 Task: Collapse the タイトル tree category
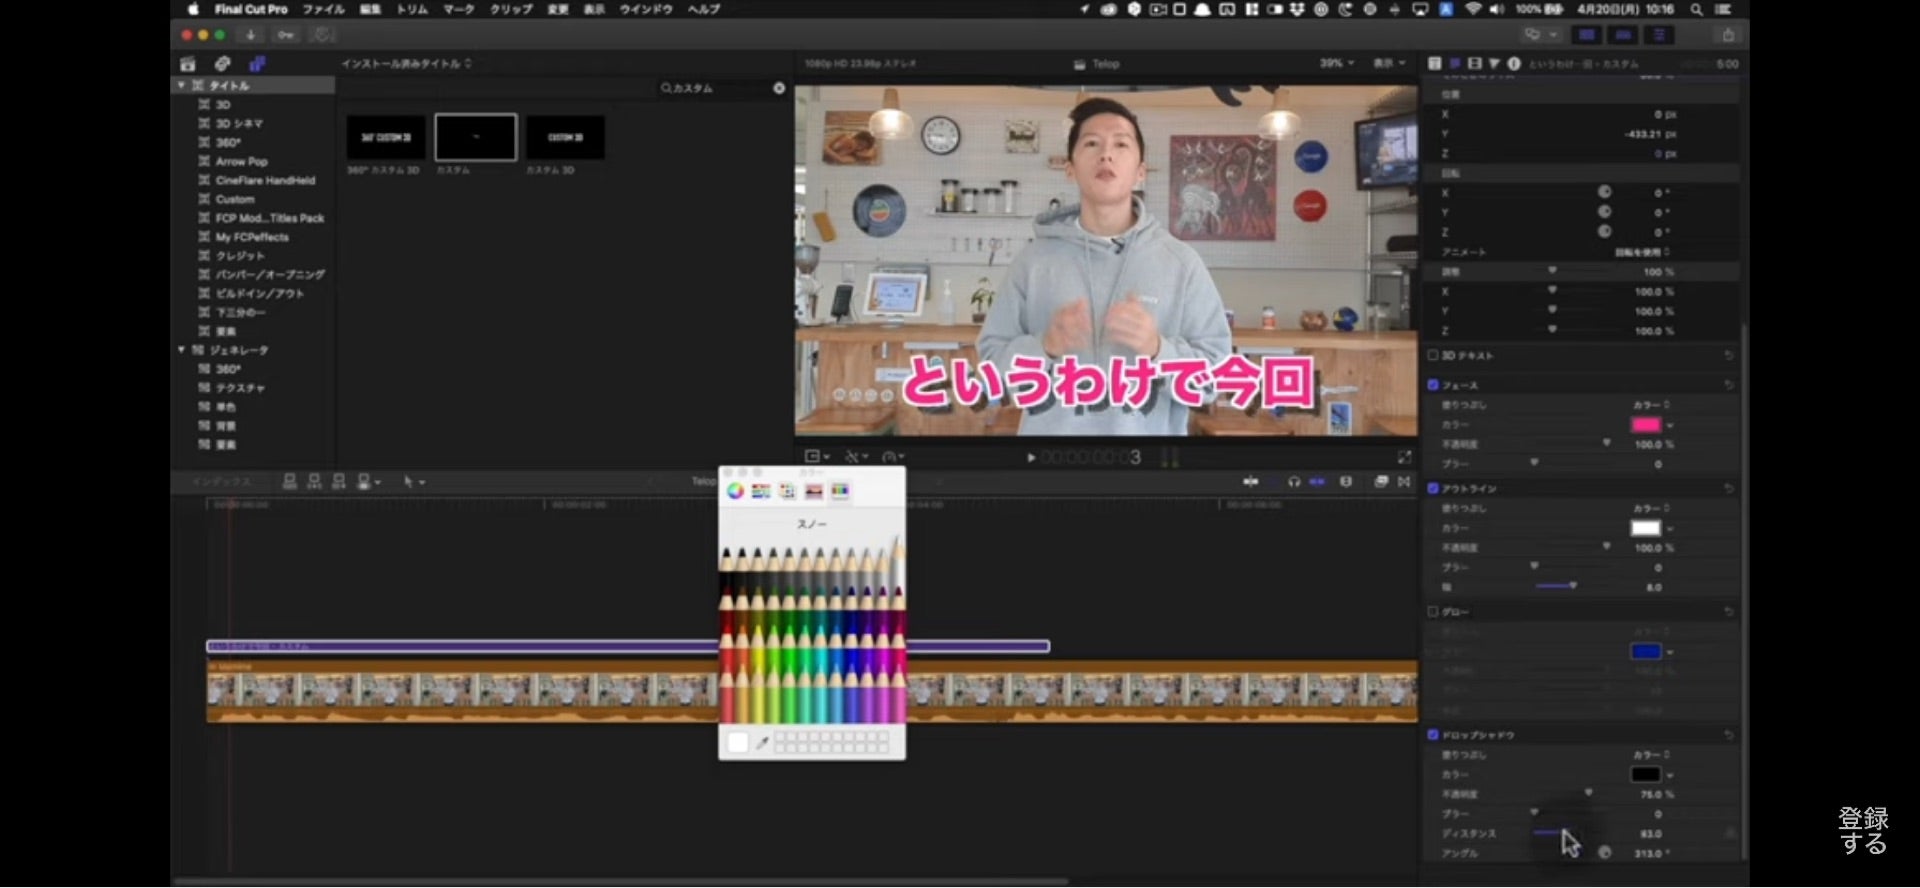point(181,86)
